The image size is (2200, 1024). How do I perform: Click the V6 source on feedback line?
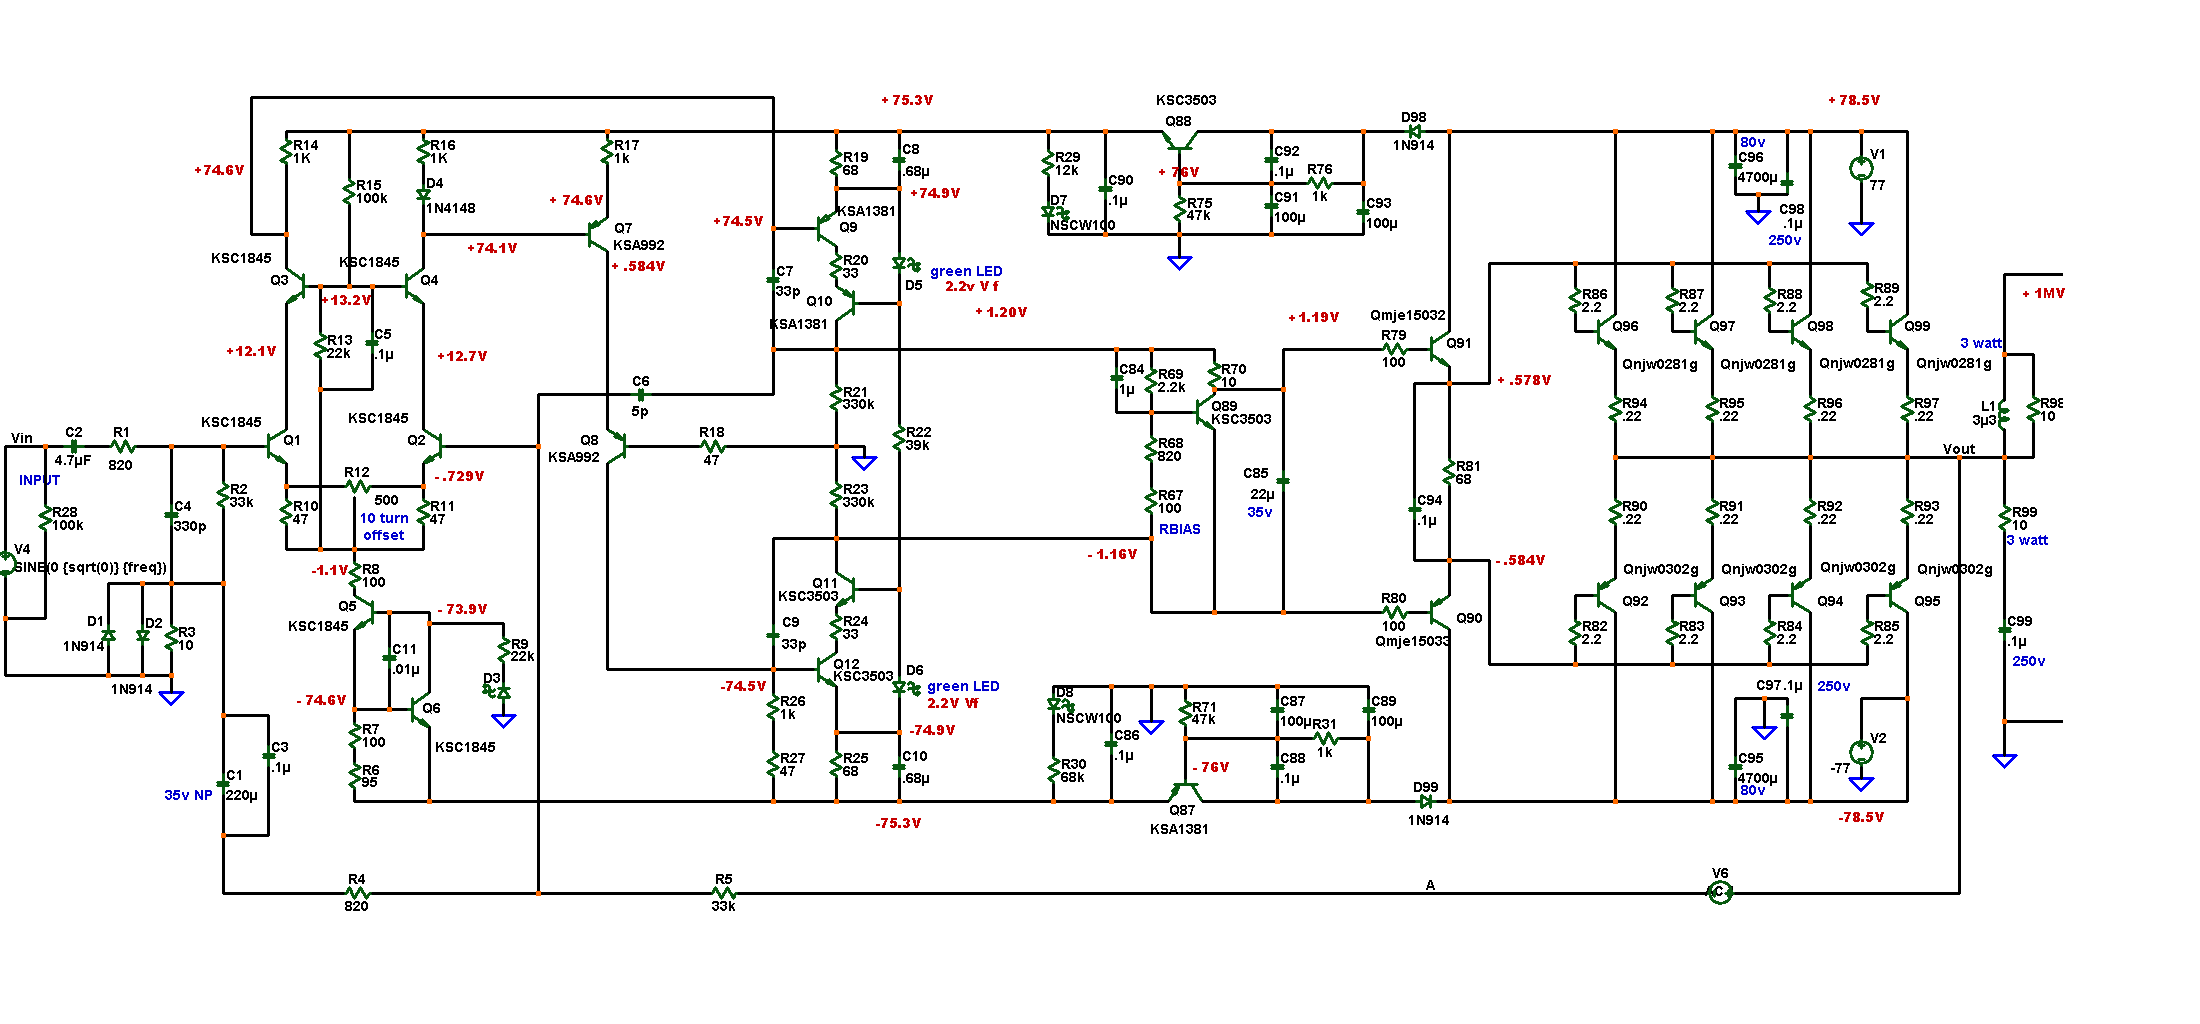coord(1719,893)
